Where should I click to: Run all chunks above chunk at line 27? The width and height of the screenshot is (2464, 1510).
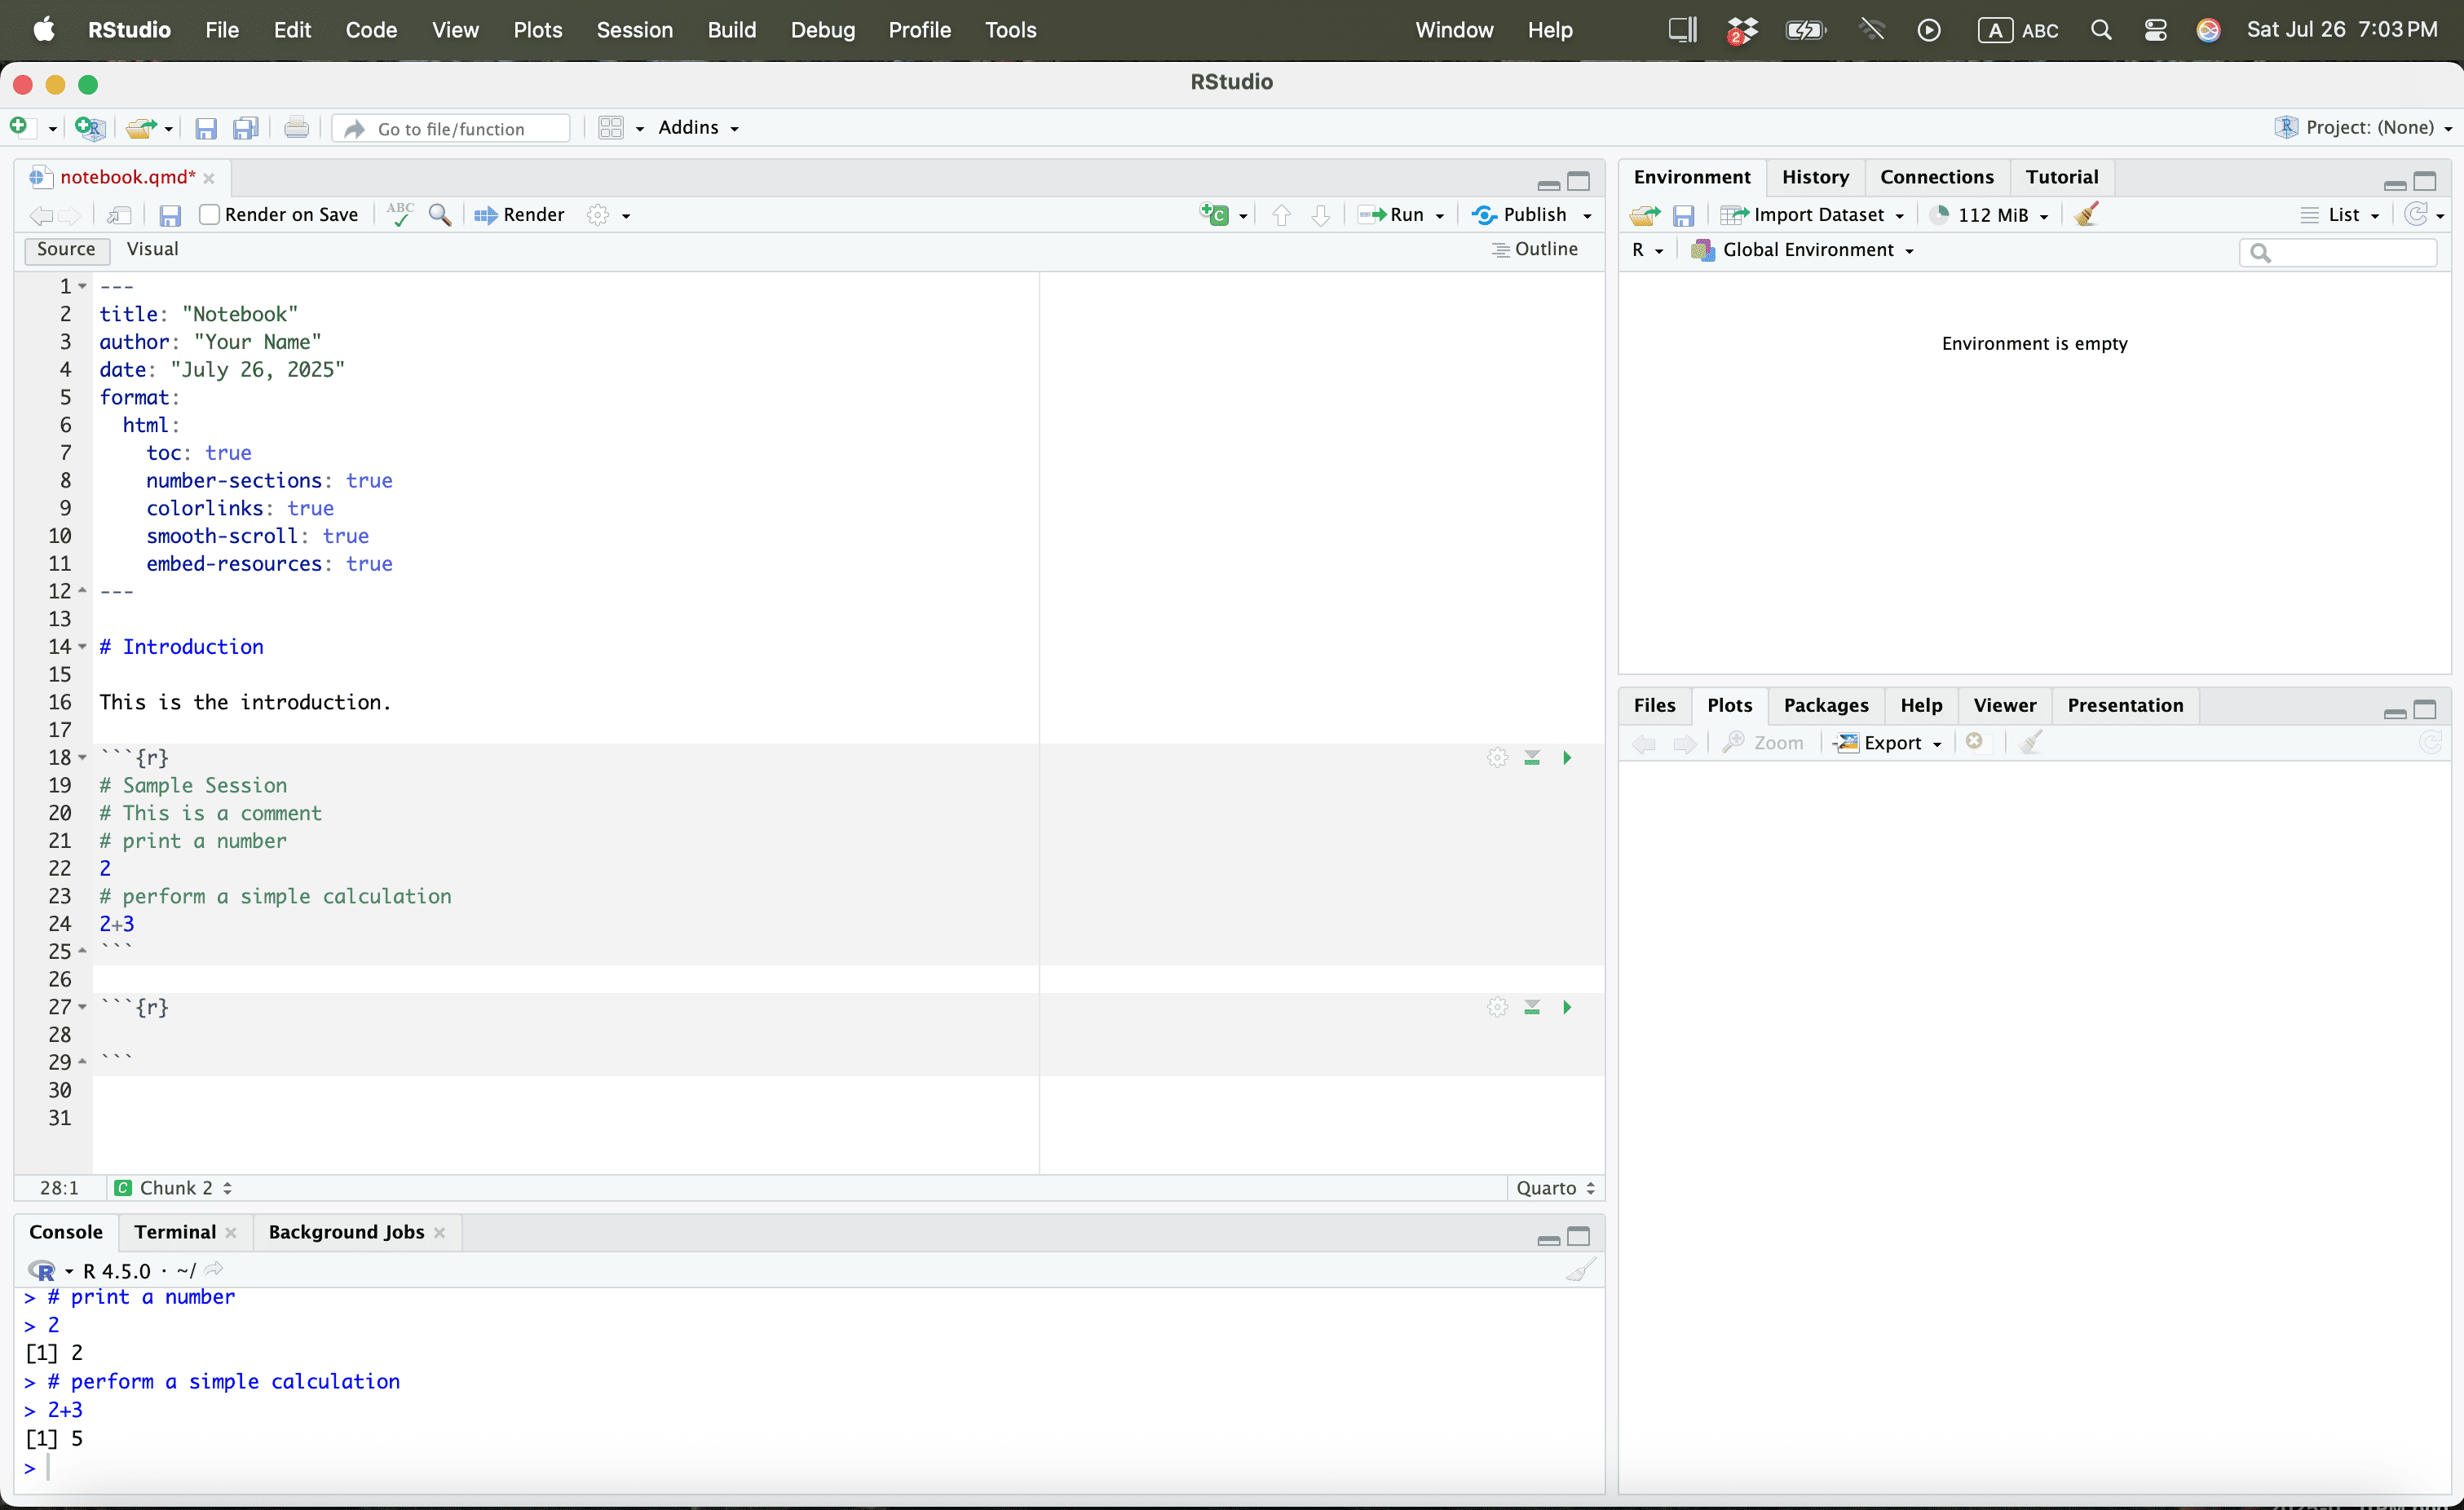(x=1532, y=1007)
